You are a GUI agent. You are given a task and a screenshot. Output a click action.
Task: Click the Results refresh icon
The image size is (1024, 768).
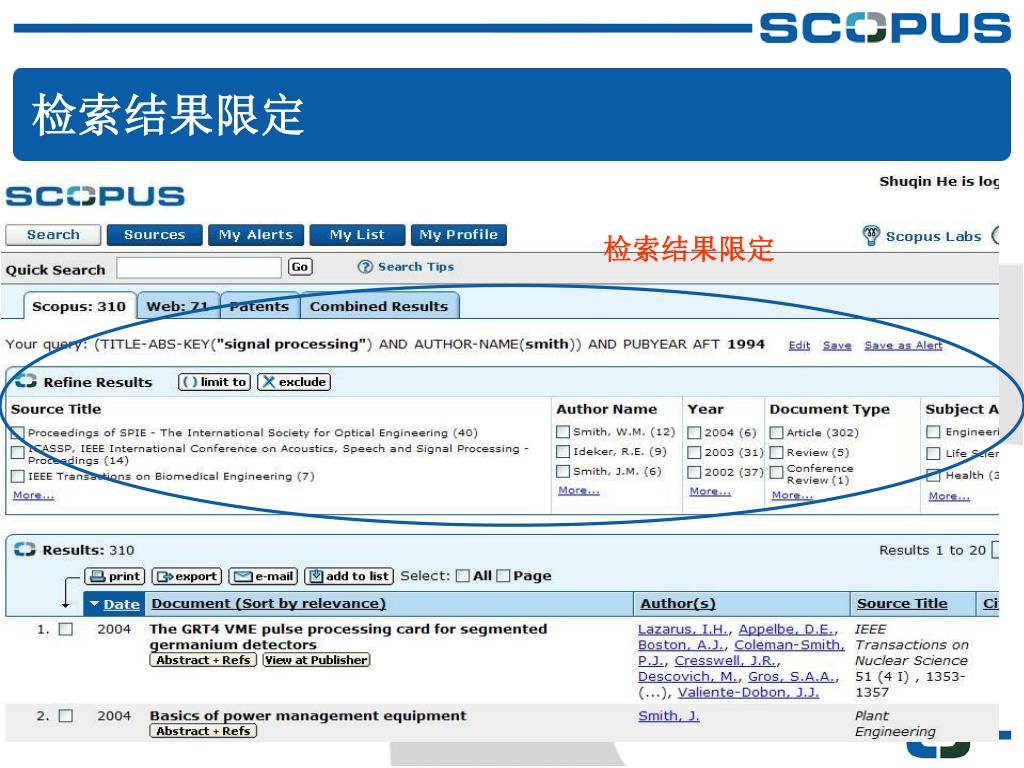(25, 549)
